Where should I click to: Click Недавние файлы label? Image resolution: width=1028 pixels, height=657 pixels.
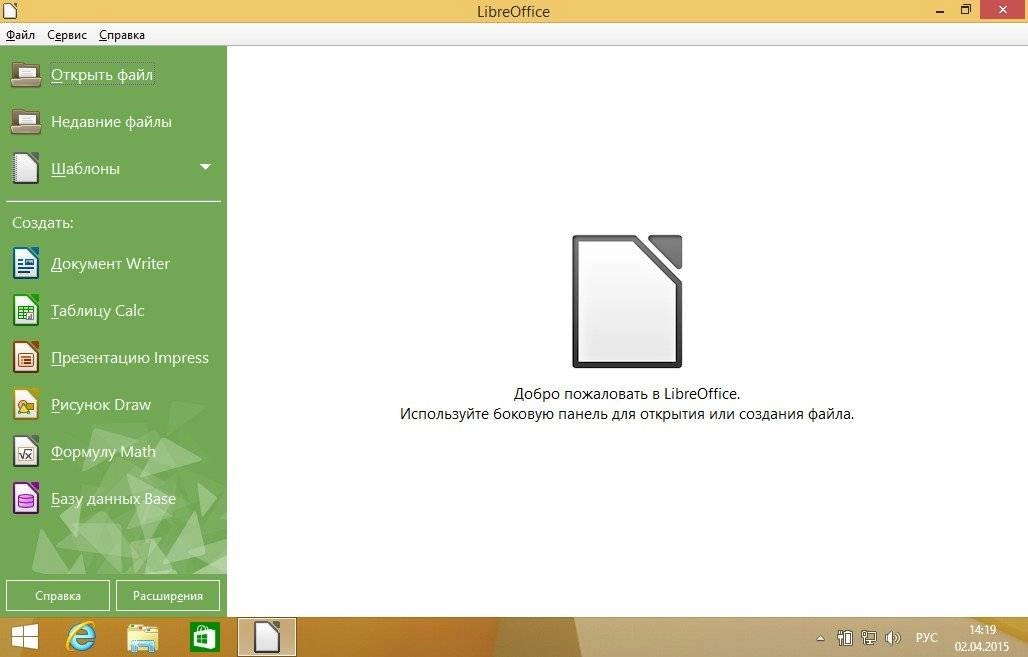tap(111, 122)
